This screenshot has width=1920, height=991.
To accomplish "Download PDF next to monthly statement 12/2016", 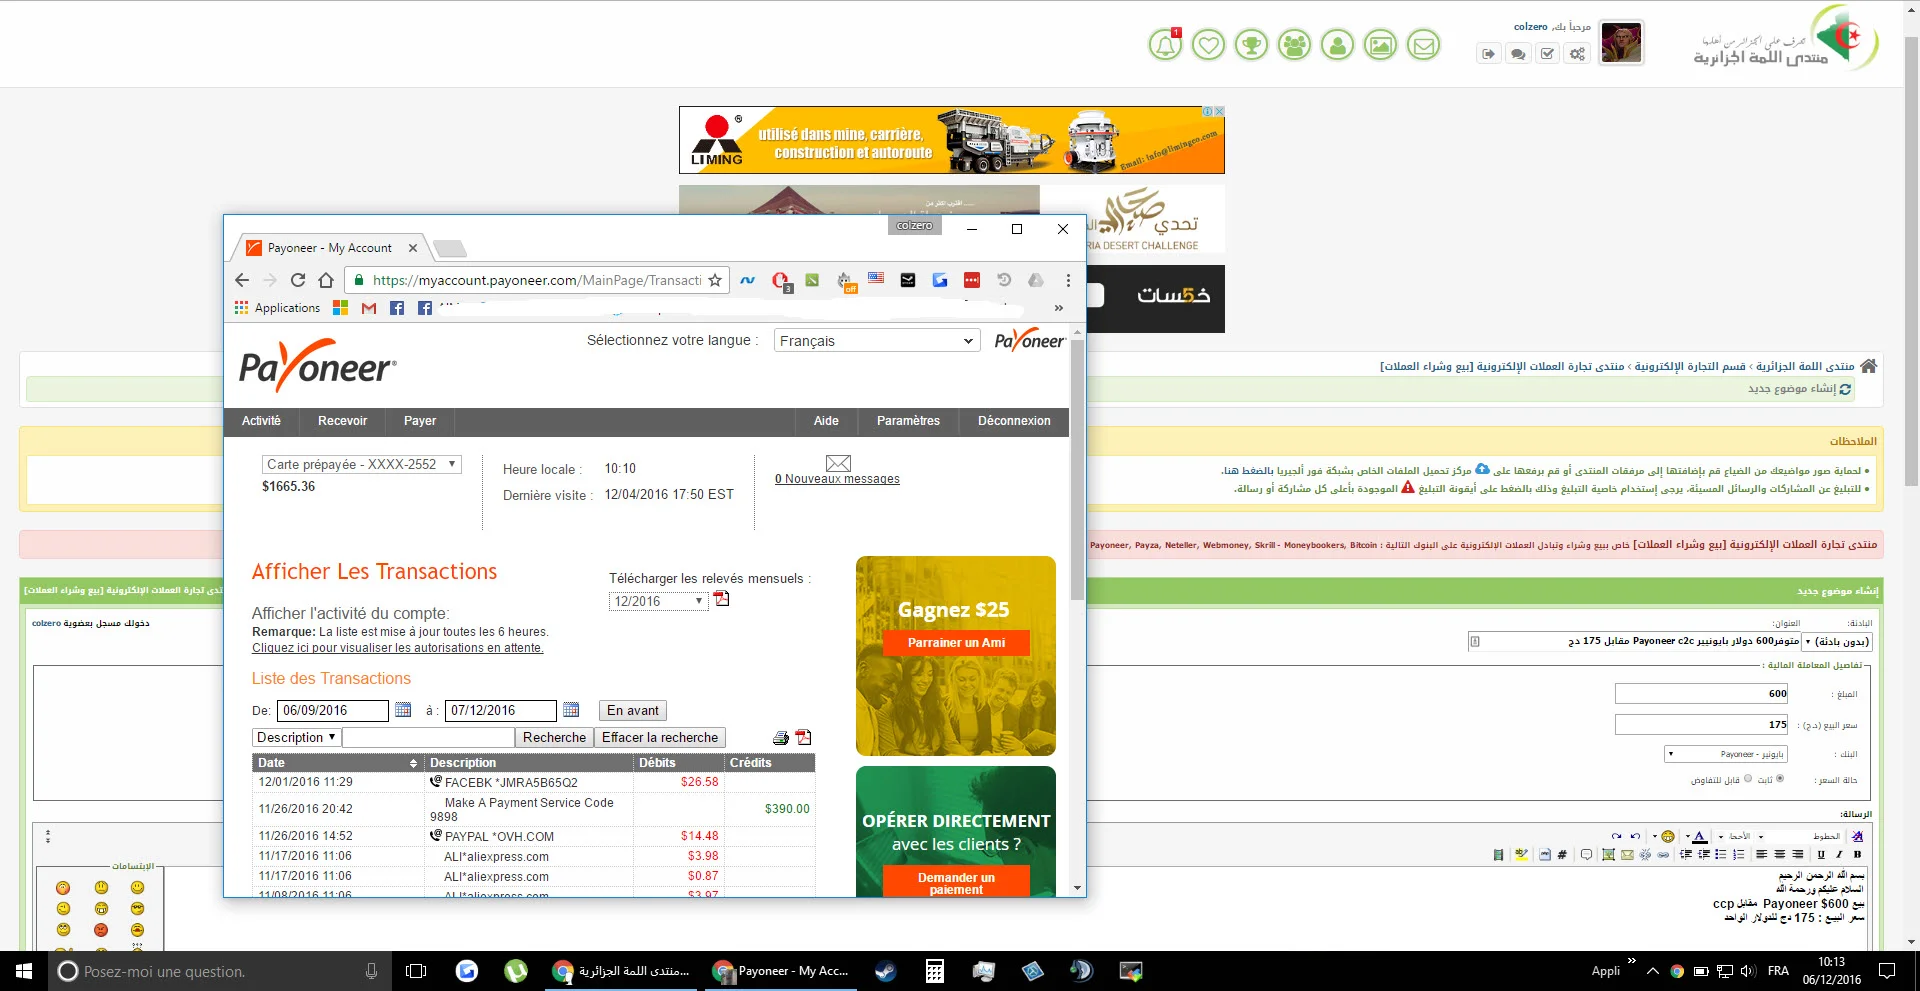I will coord(722,600).
